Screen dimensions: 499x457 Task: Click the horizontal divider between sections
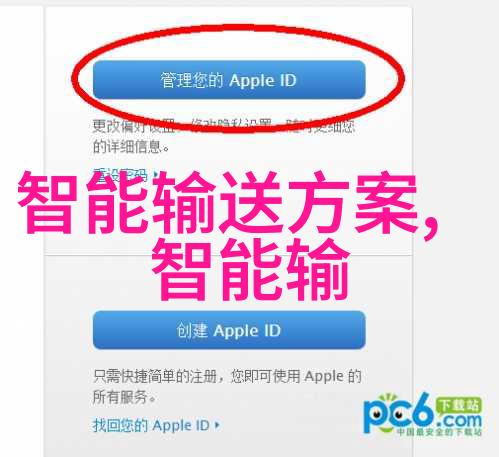pyautogui.click(x=228, y=255)
